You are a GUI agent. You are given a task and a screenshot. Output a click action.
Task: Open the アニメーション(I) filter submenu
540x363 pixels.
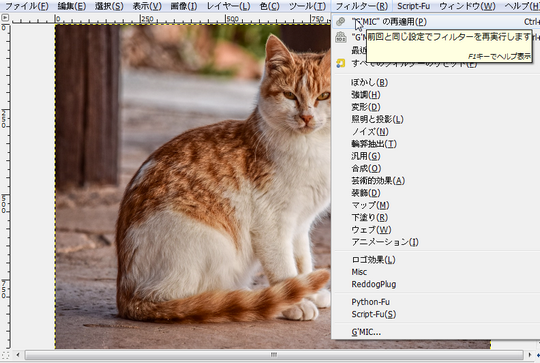[436, 242]
